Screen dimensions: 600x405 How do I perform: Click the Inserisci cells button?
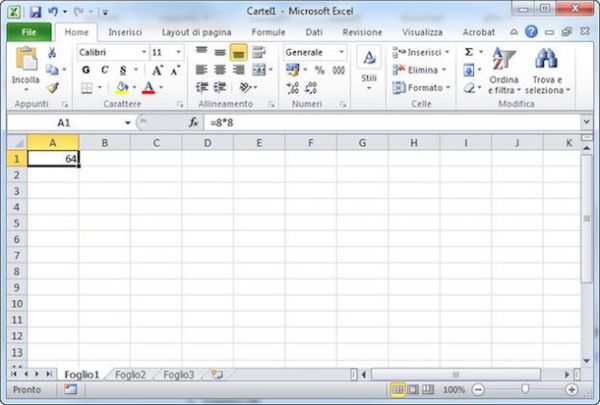click(x=421, y=52)
